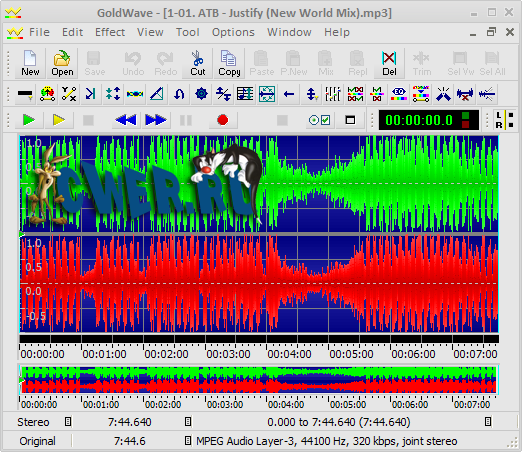Click the greyed-out Undo icon
The width and height of the screenshot is (522, 452).
pyautogui.click(x=133, y=63)
